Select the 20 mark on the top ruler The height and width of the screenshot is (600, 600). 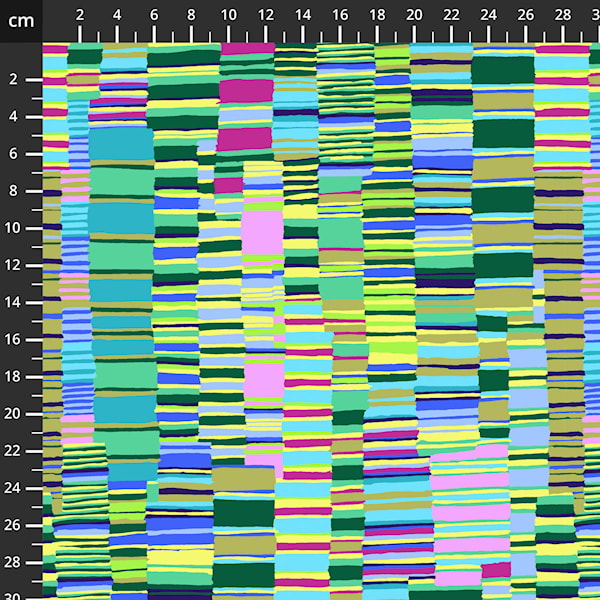coord(414,15)
